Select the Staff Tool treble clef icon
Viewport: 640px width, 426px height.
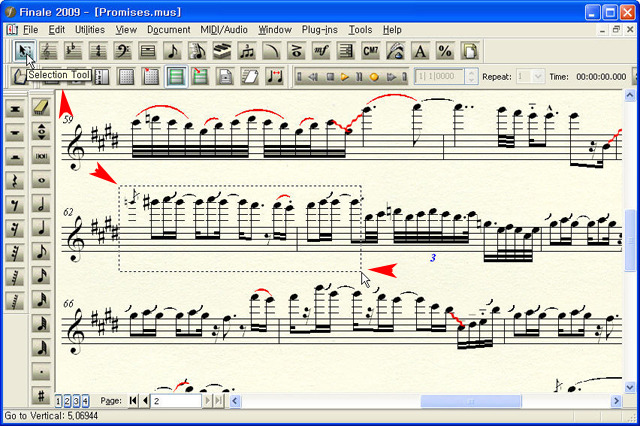49,51
